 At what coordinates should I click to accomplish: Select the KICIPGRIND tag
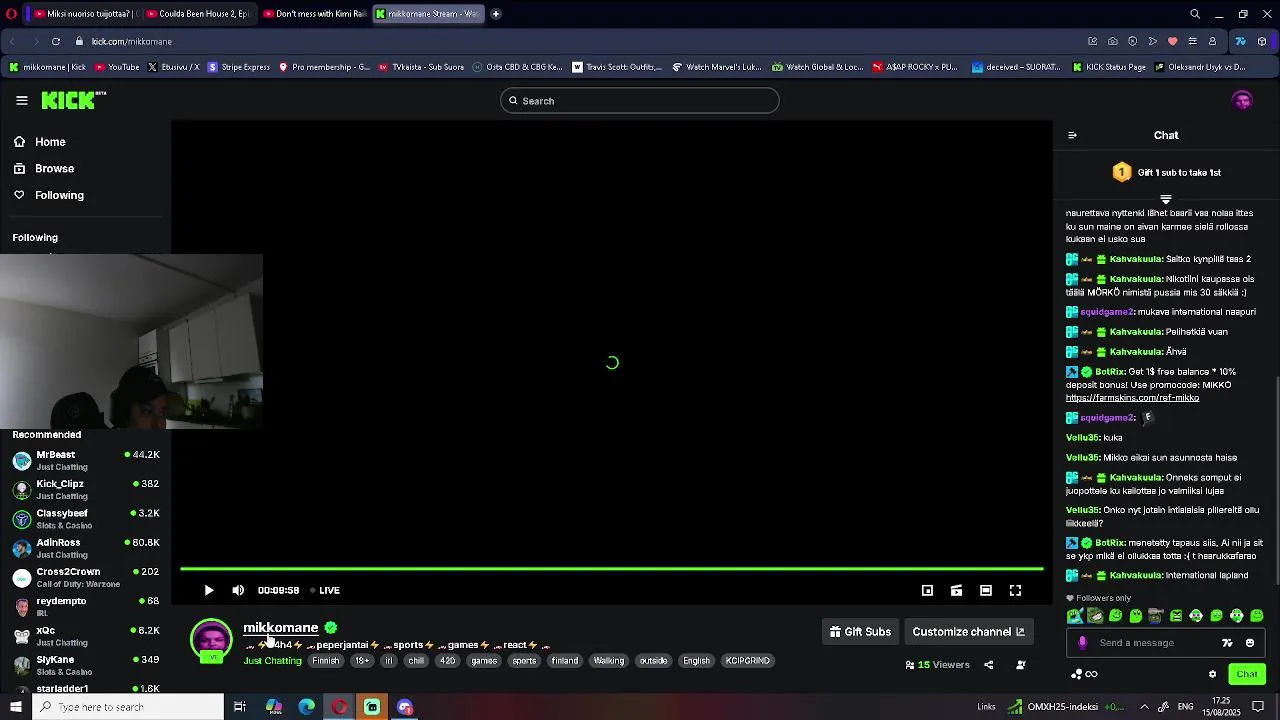tap(747, 661)
